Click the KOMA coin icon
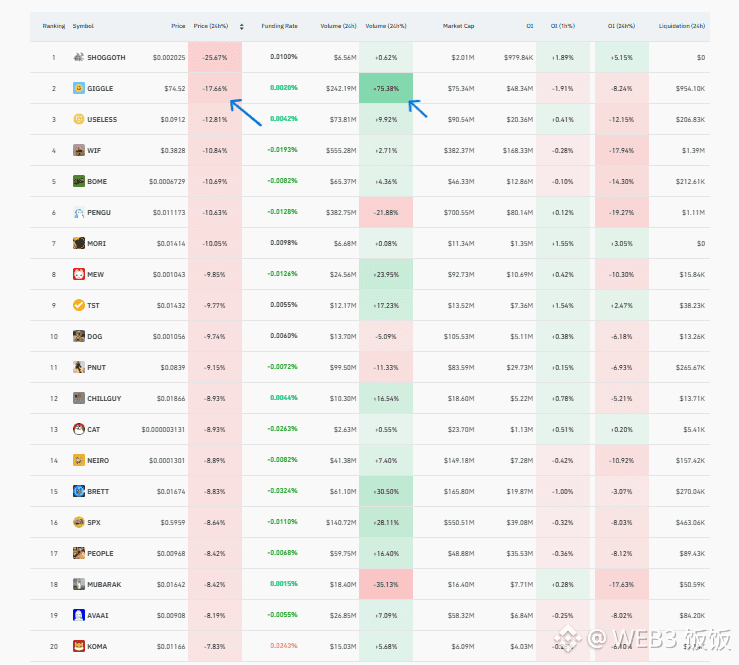The width and height of the screenshot is (739, 665). [79, 646]
